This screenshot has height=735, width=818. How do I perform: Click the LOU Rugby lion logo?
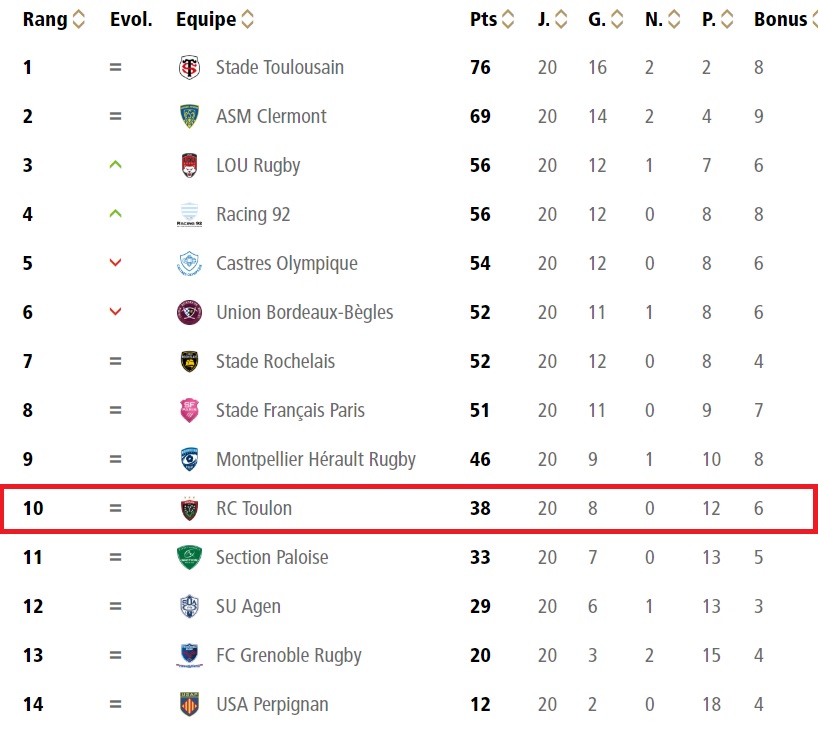pyautogui.click(x=189, y=165)
